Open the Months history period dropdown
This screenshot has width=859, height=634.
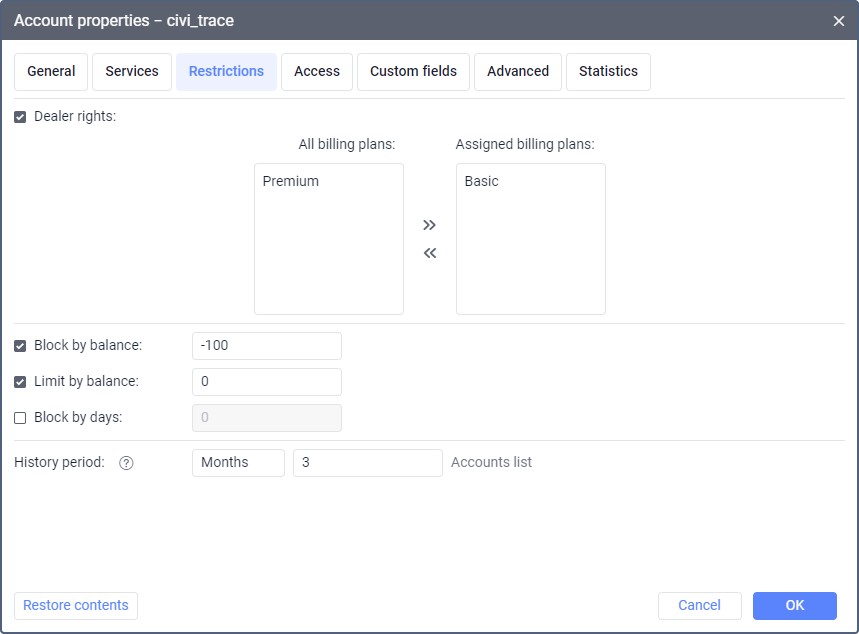coord(238,463)
